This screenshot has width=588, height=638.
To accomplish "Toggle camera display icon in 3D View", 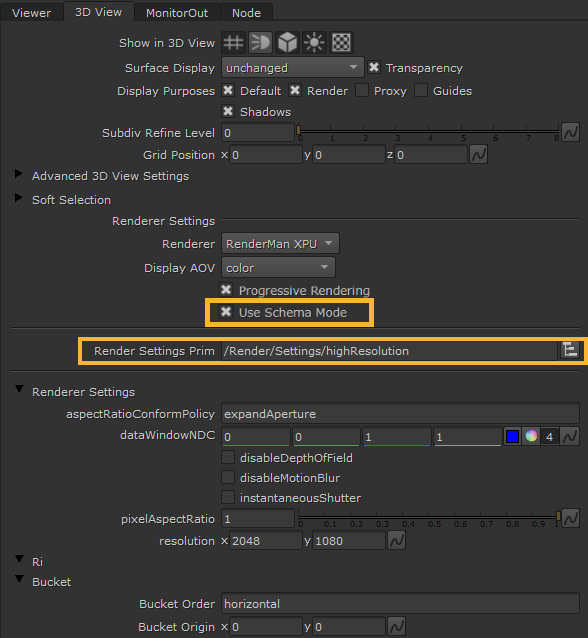I will coord(260,43).
